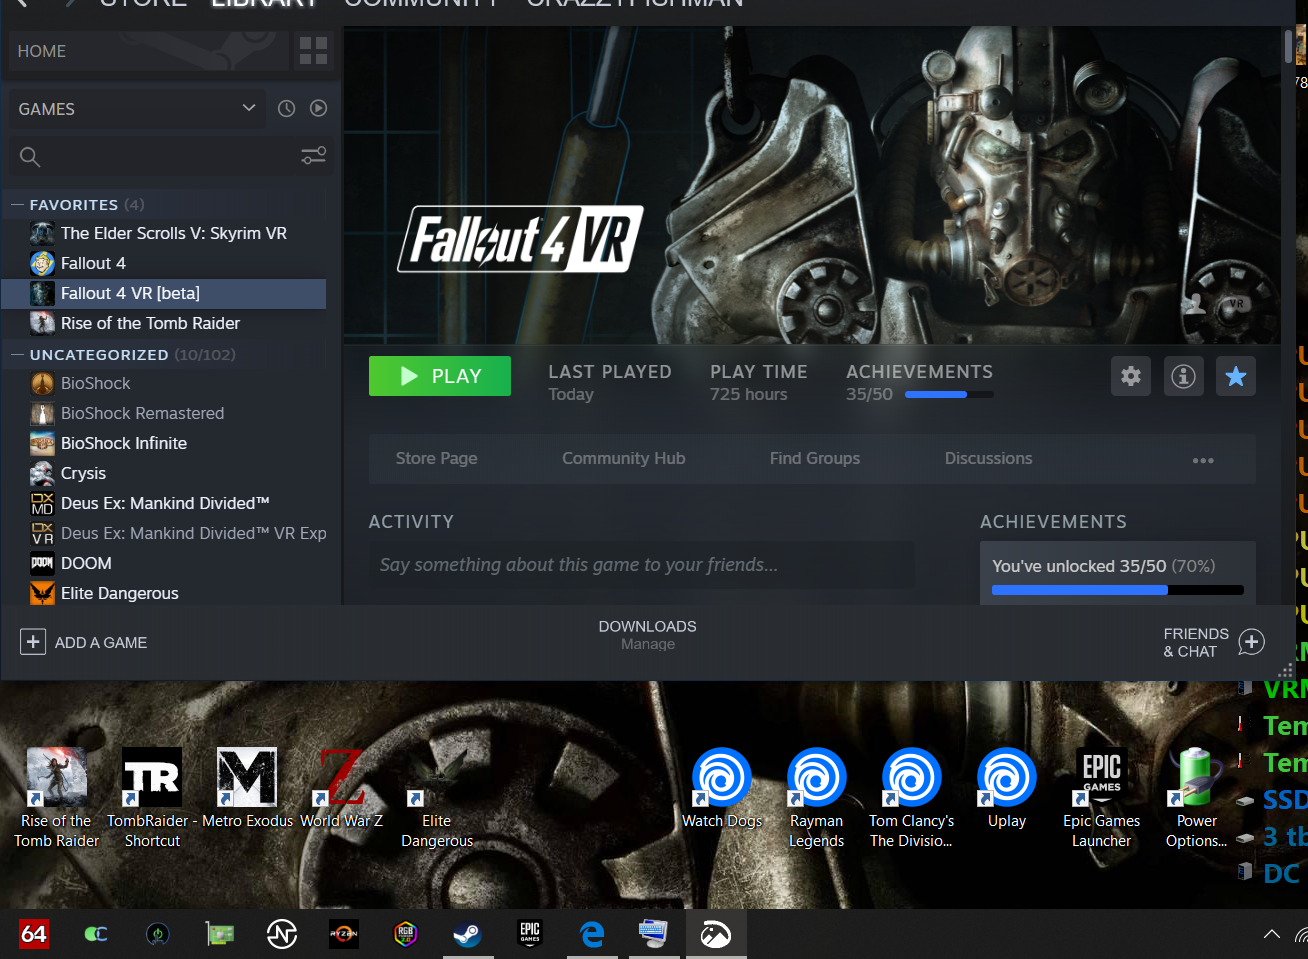Open the GAMES filter dropdown
This screenshot has width=1308, height=959.
(137, 109)
